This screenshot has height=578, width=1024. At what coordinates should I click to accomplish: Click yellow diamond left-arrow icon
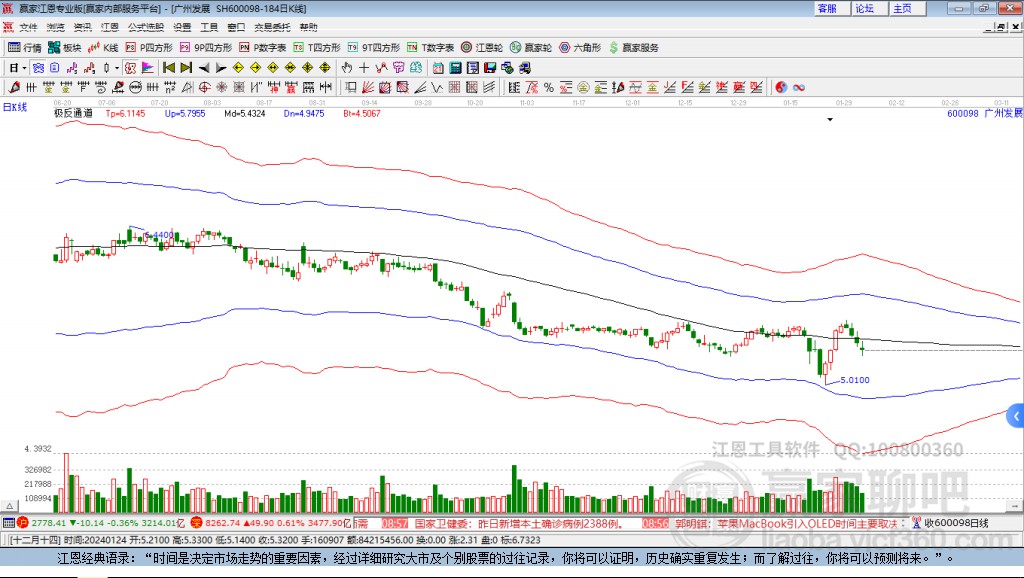coord(238,68)
